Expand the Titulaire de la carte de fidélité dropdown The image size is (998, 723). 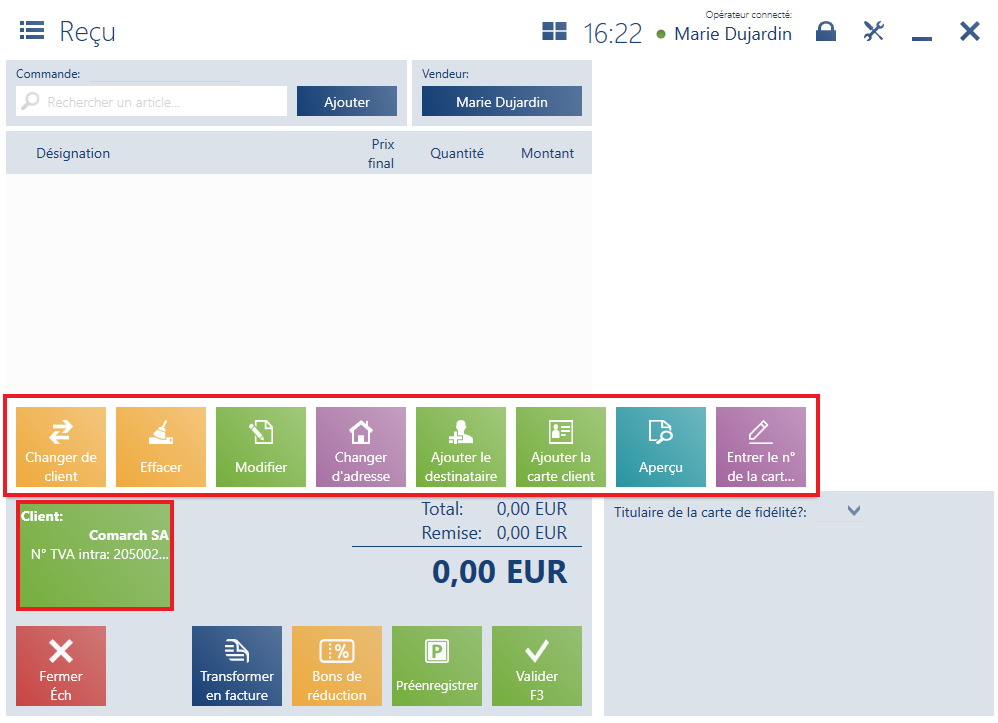click(854, 510)
